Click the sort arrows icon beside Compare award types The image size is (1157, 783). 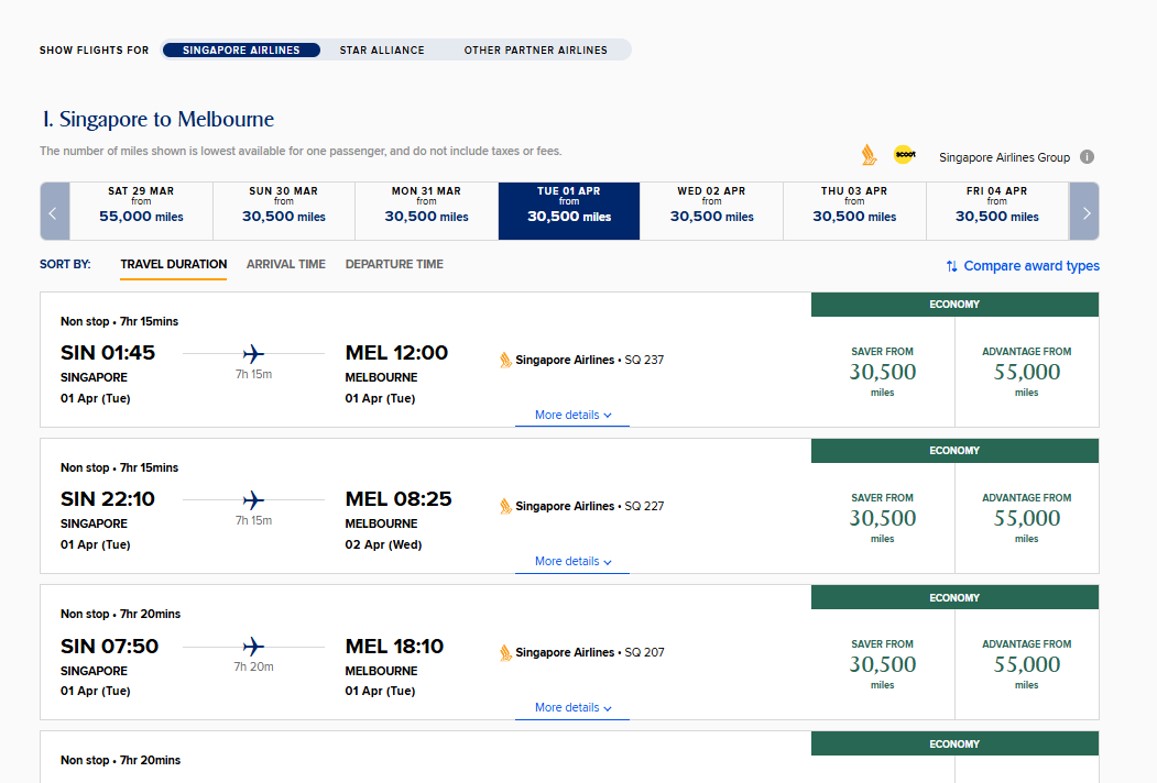click(x=952, y=266)
